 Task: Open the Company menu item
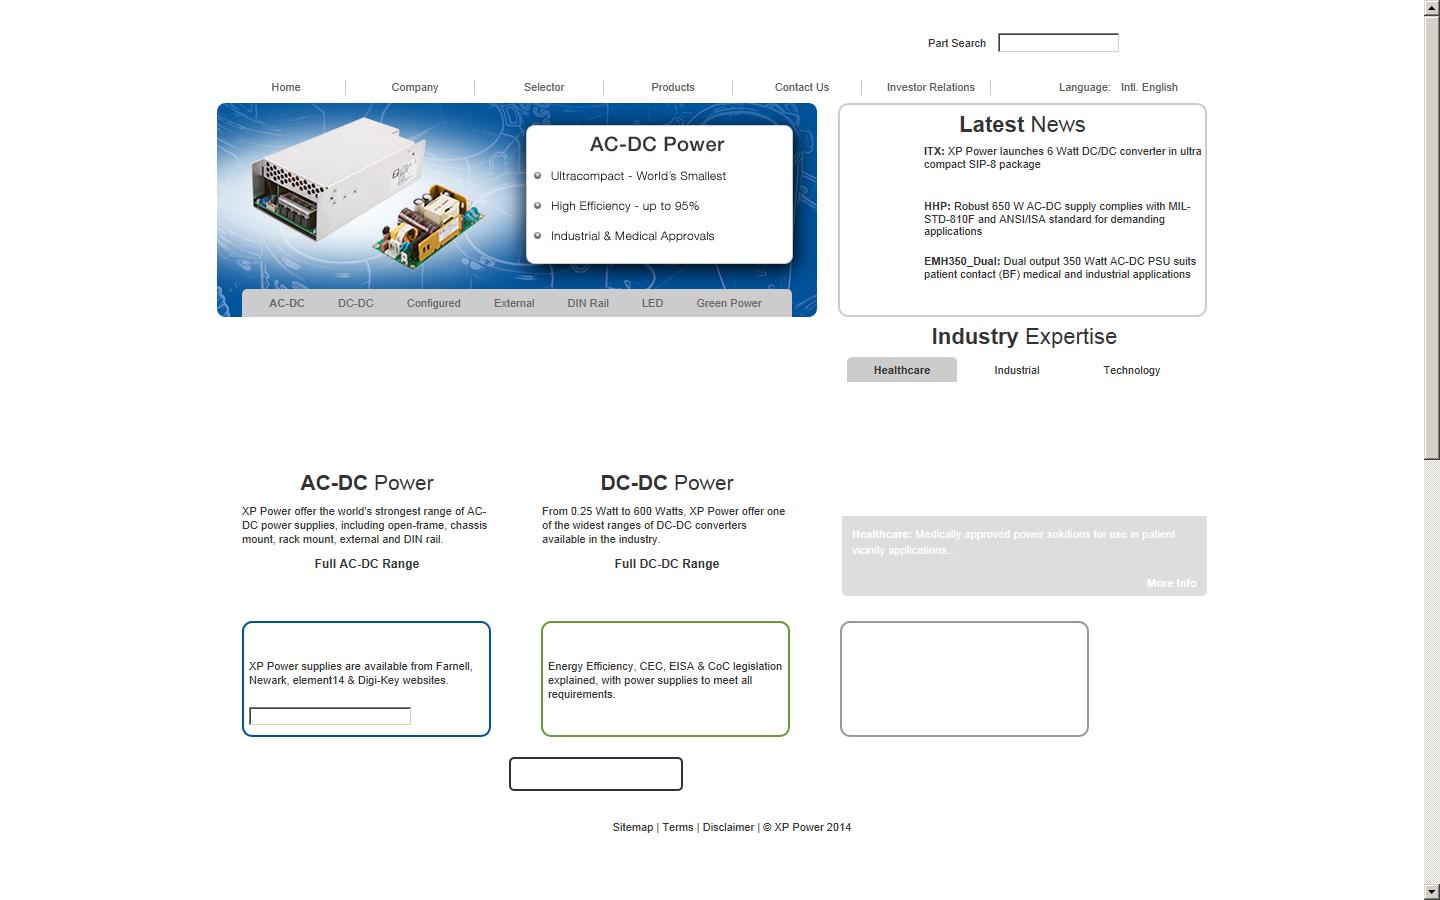coord(413,87)
